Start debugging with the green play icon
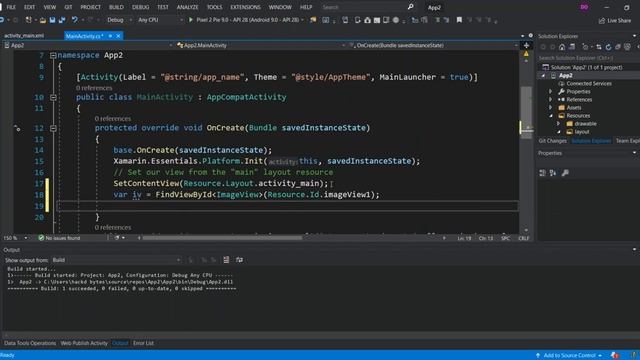The width and height of the screenshot is (640, 360). [191, 20]
